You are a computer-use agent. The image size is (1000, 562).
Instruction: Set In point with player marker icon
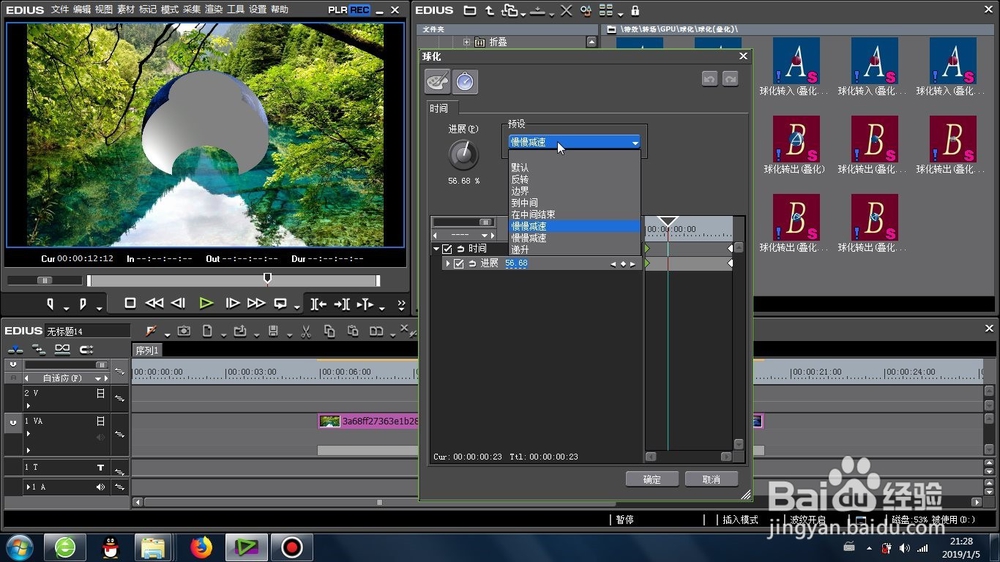50,304
